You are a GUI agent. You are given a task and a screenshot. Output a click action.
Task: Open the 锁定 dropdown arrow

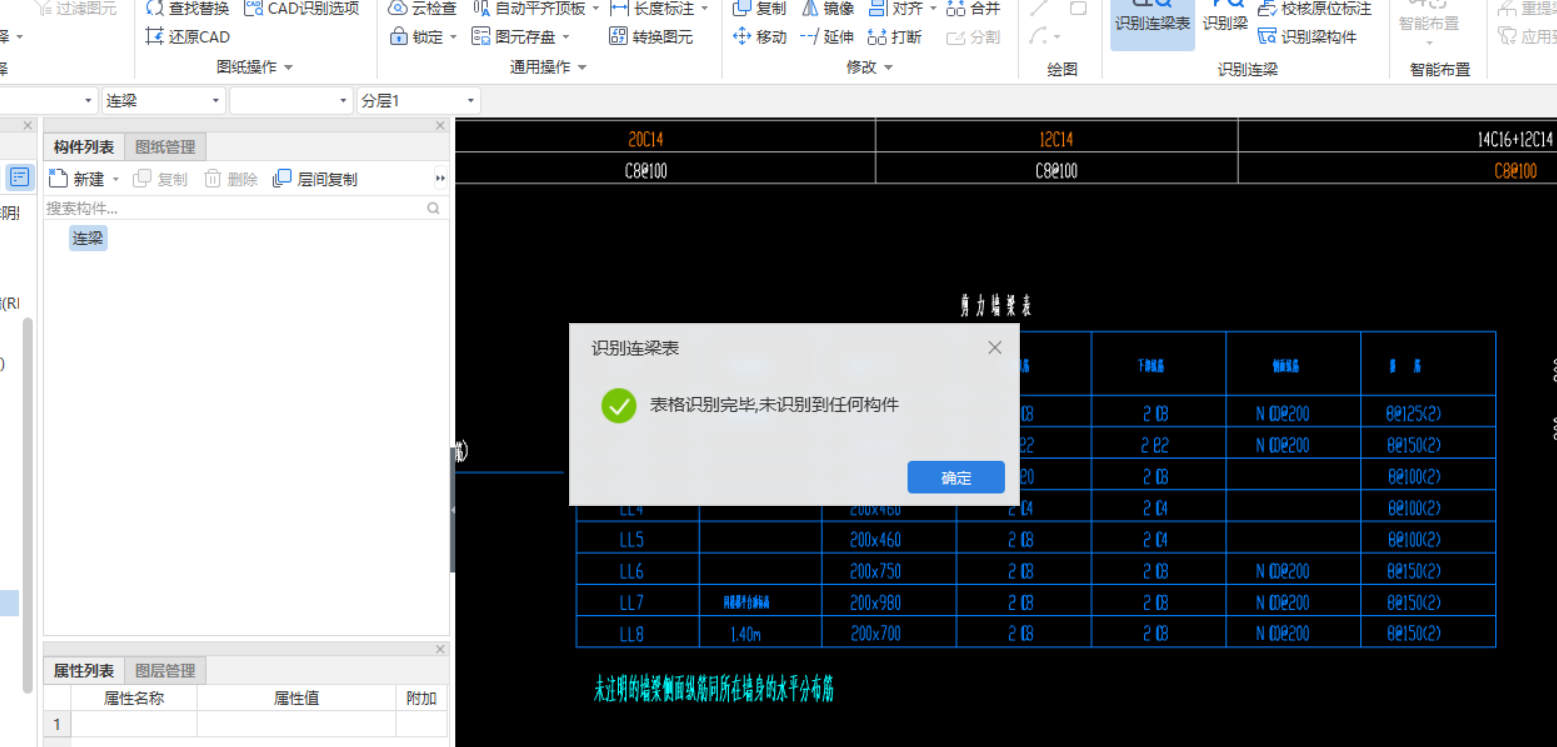[x=452, y=37]
